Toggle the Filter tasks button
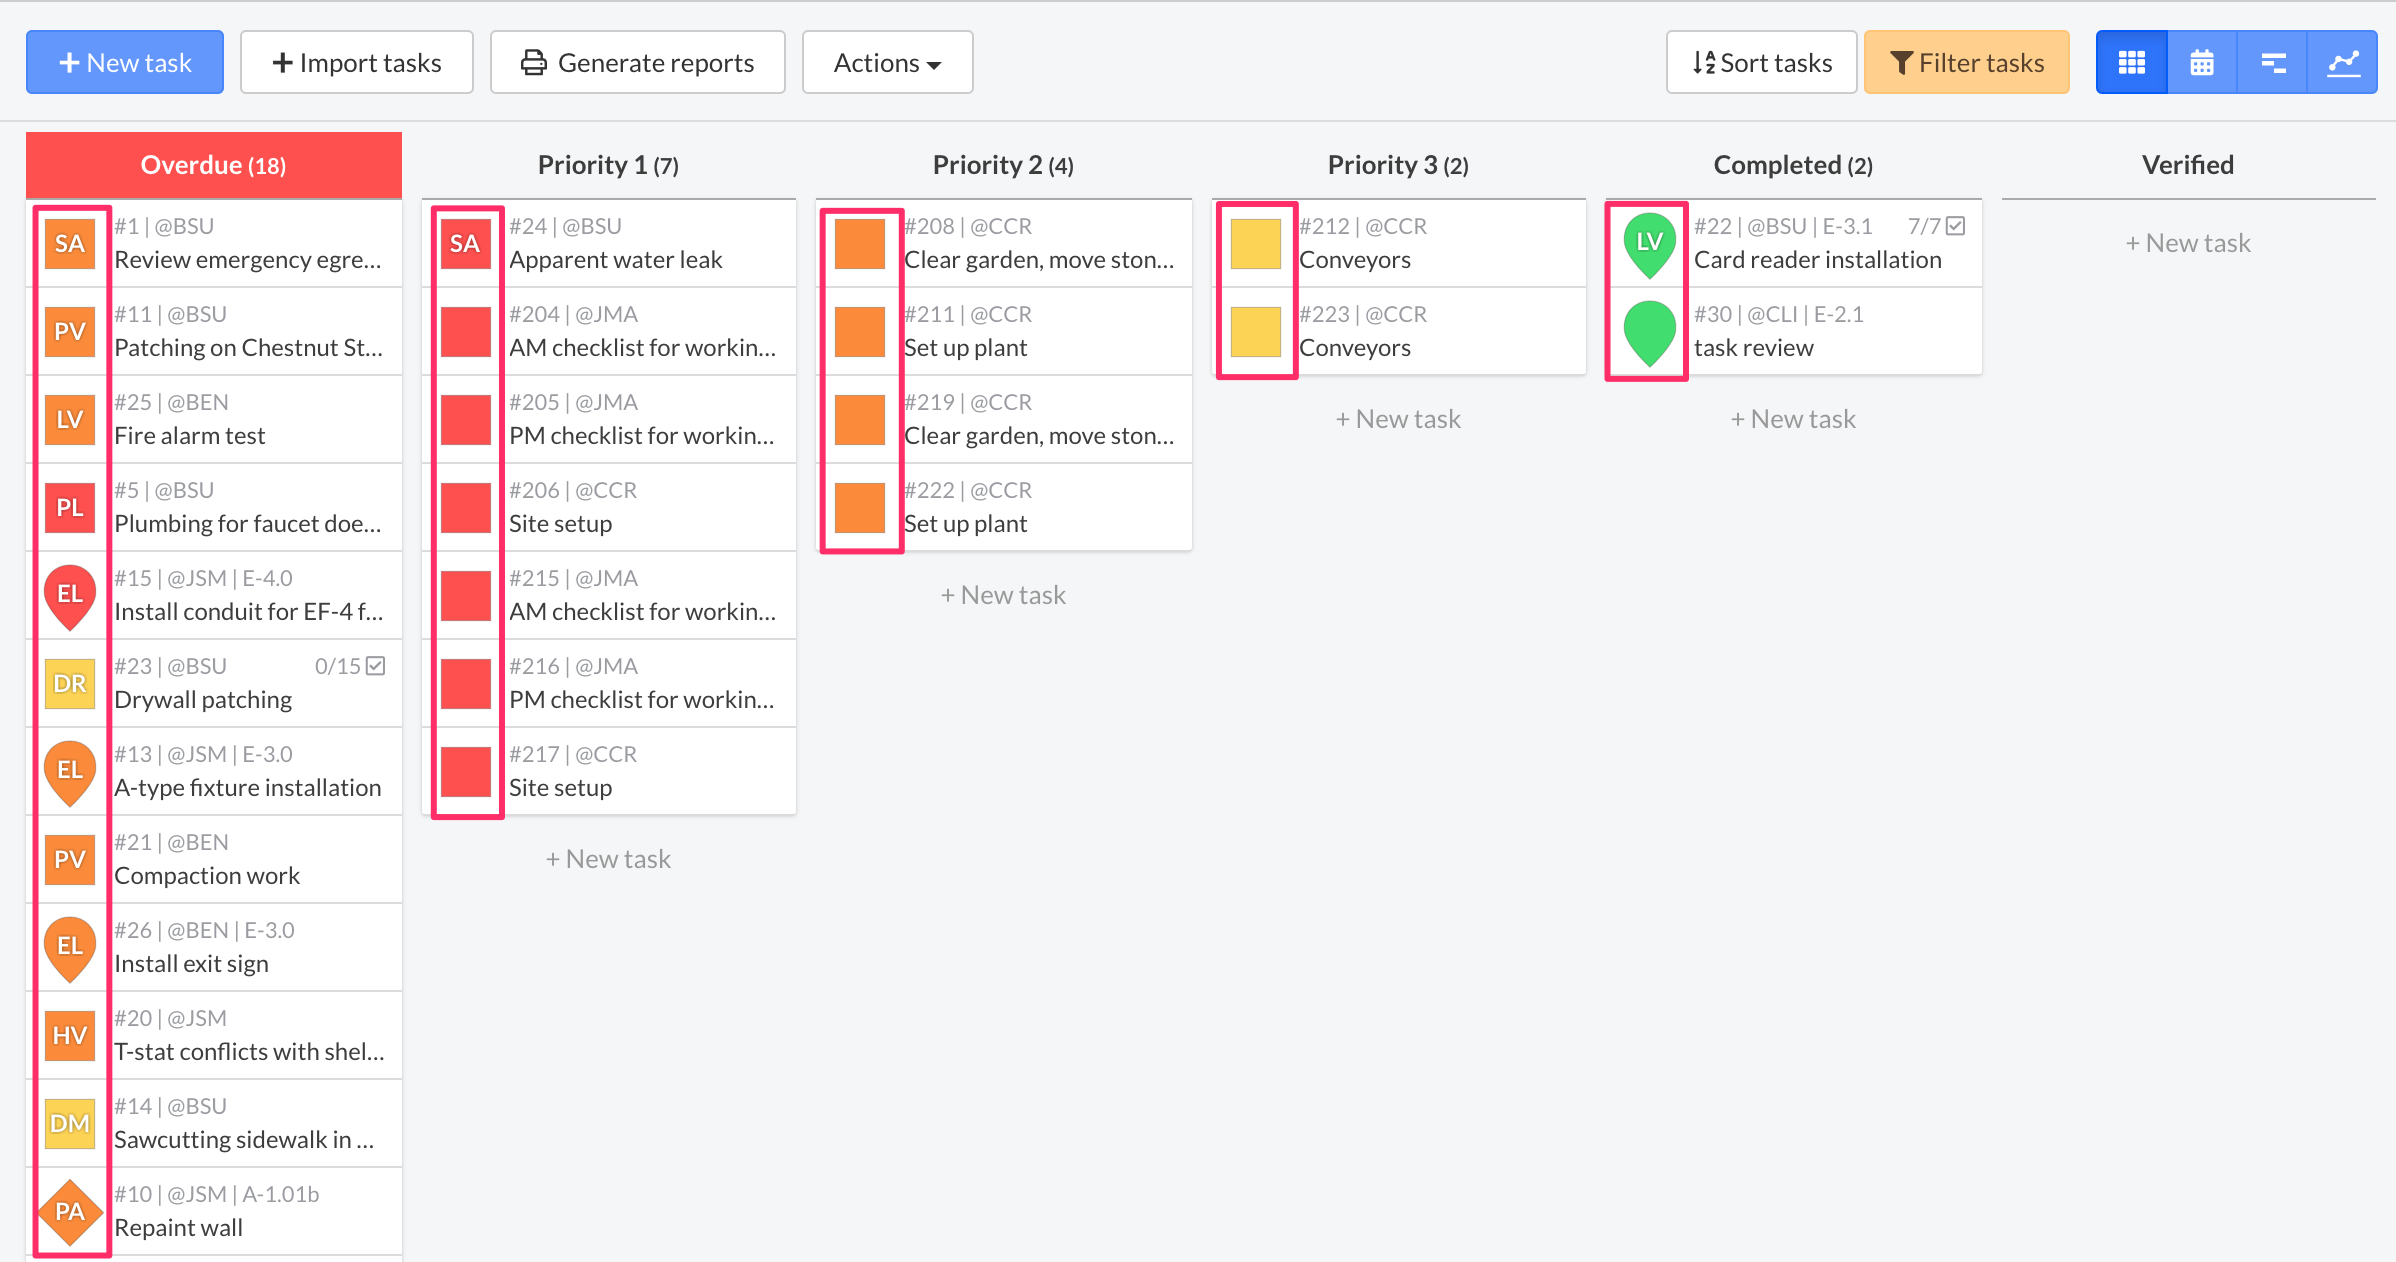The width and height of the screenshot is (2396, 1262). 1966,63
